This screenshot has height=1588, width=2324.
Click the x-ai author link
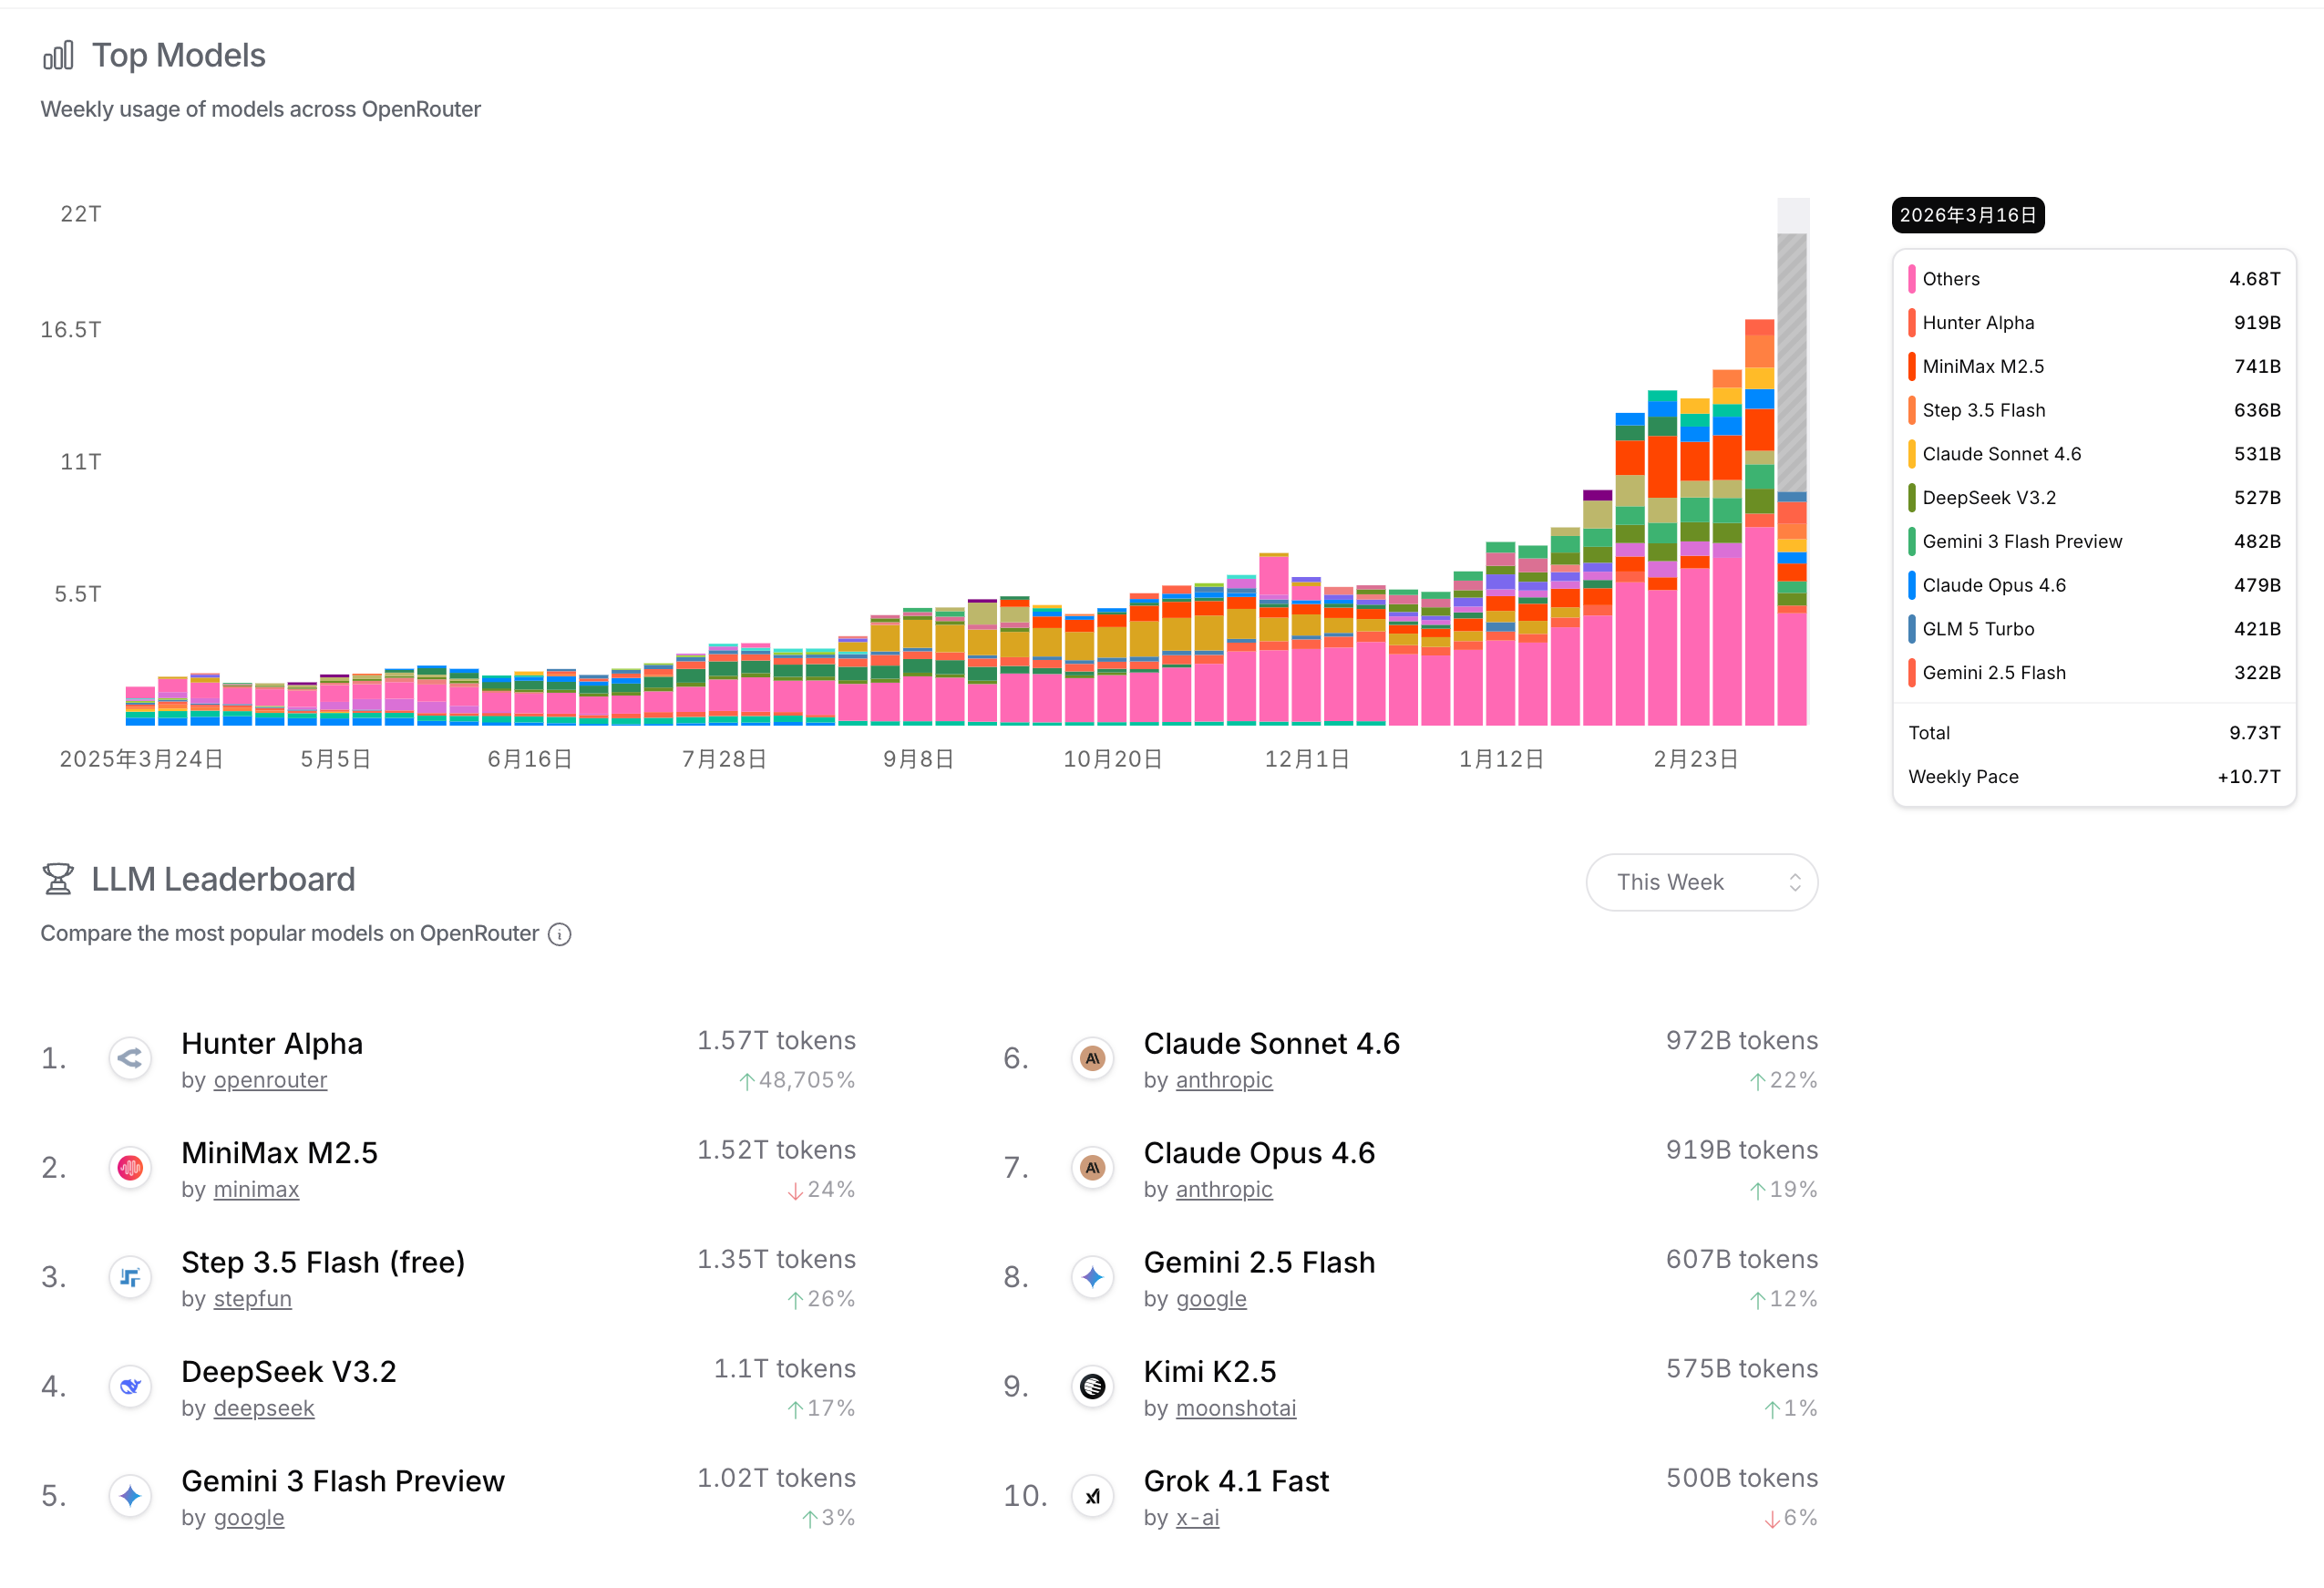(1197, 1517)
